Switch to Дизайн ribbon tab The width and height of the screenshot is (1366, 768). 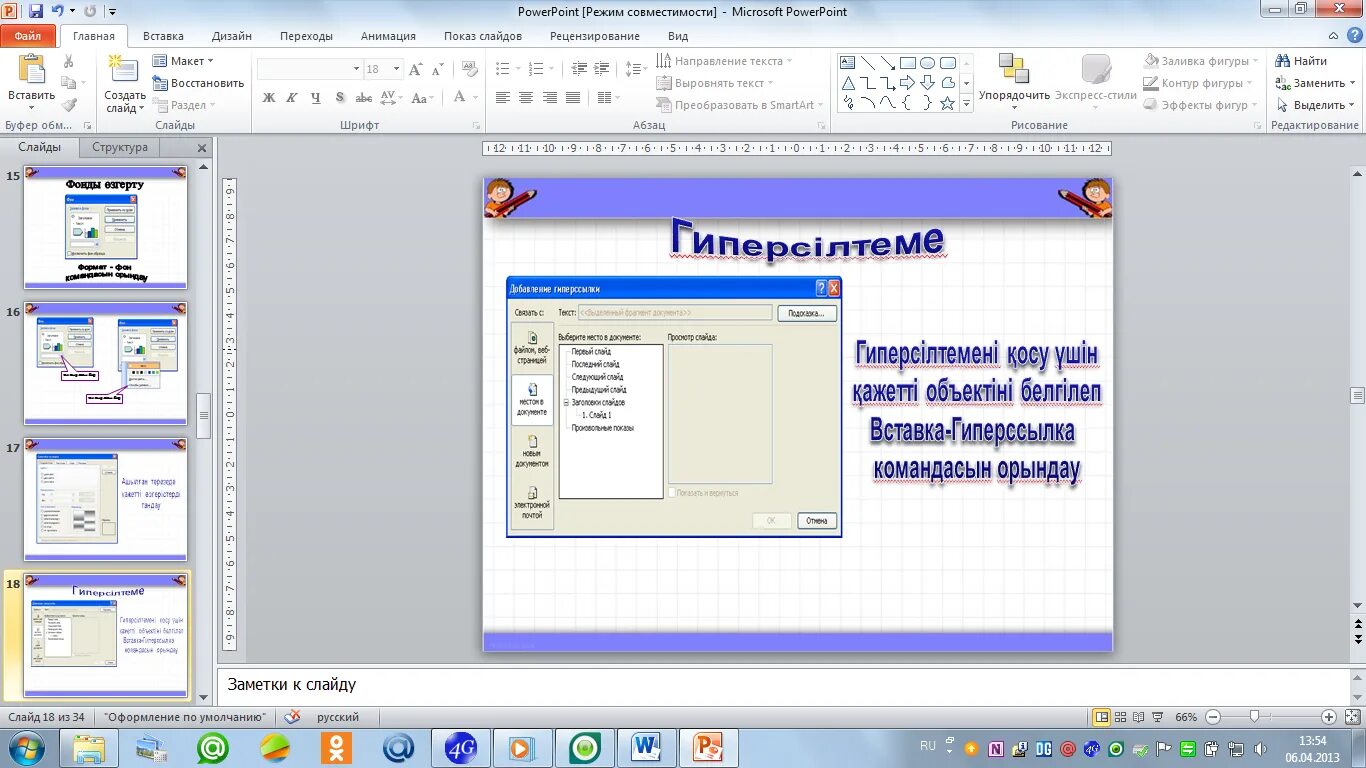point(231,36)
